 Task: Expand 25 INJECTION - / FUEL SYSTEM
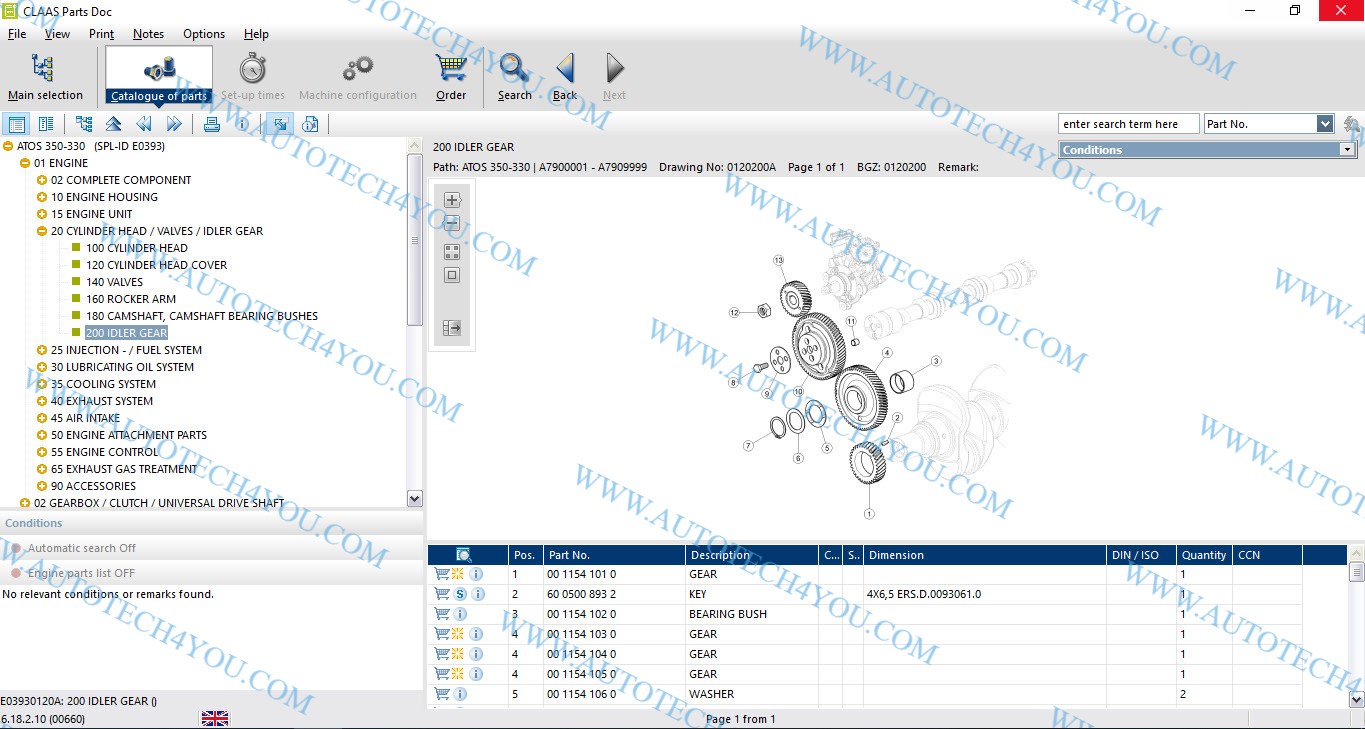point(42,350)
